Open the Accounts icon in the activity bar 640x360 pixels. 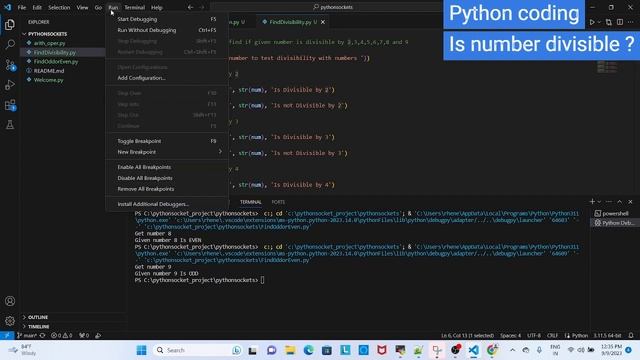click(10, 301)
